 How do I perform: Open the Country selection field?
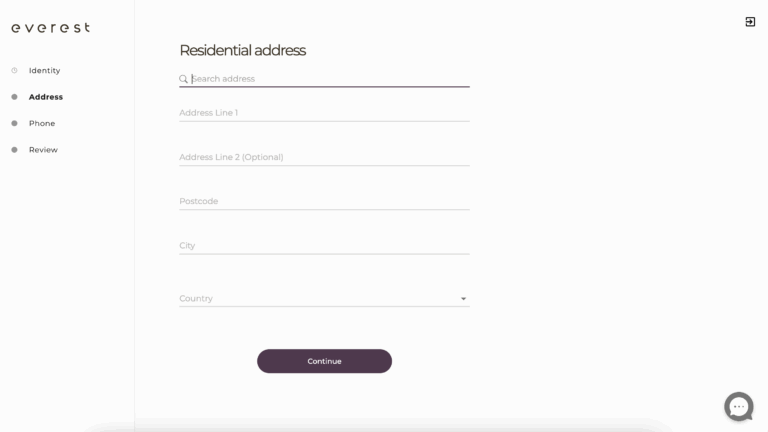[315, 298]
